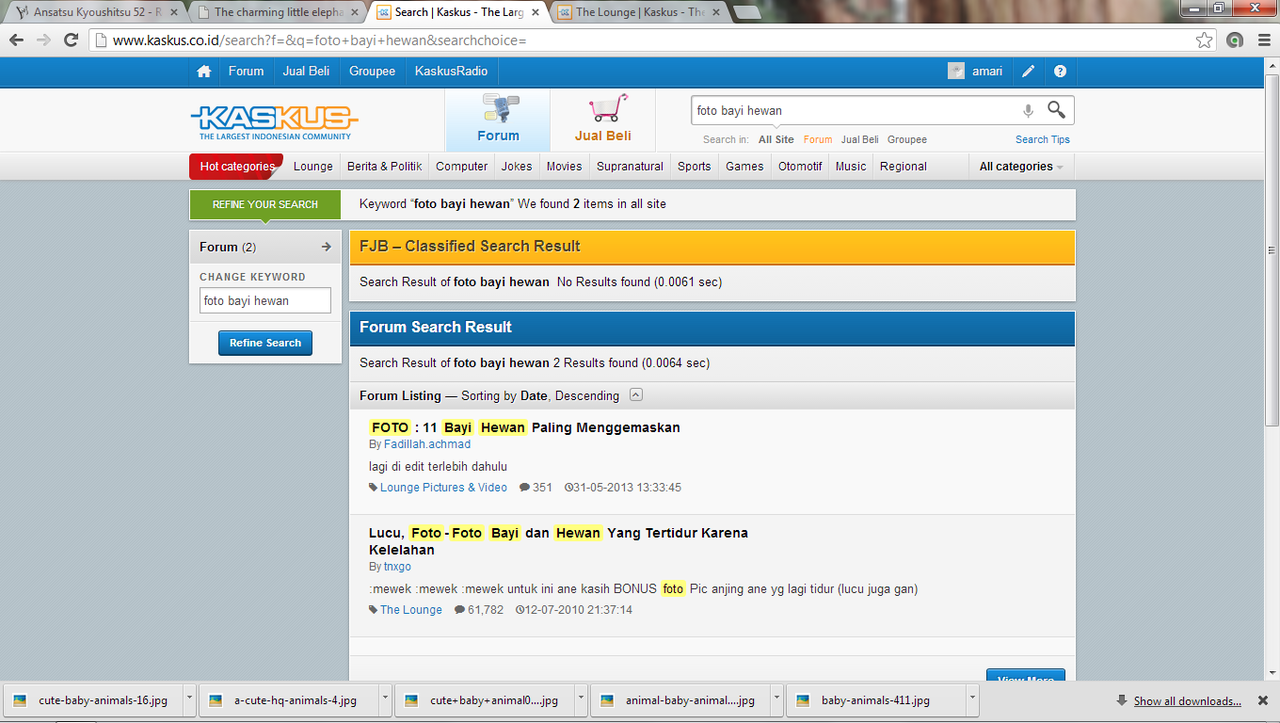Click Kaskus logo
Viewport: 1280px width, 723px height.
(x=273, y=122)
